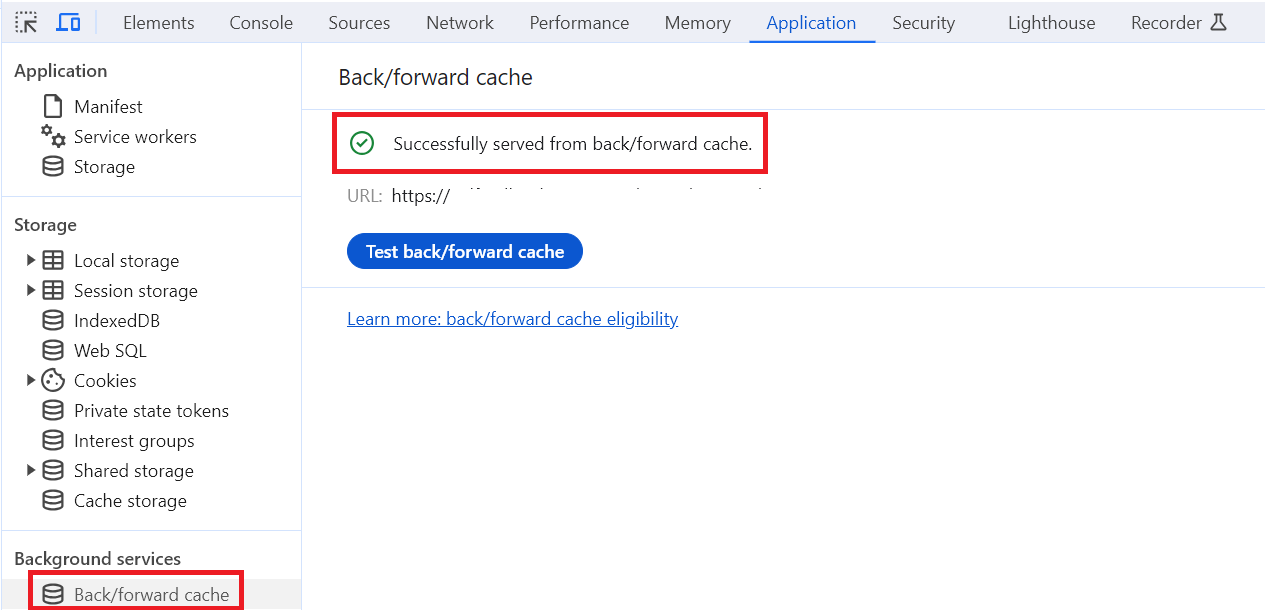Open the Console tab
1265x610 pixels.
pos(261,22)
